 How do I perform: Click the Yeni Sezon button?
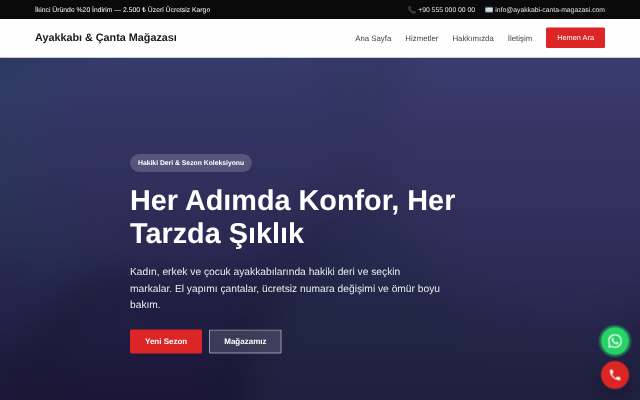(166, 341)
